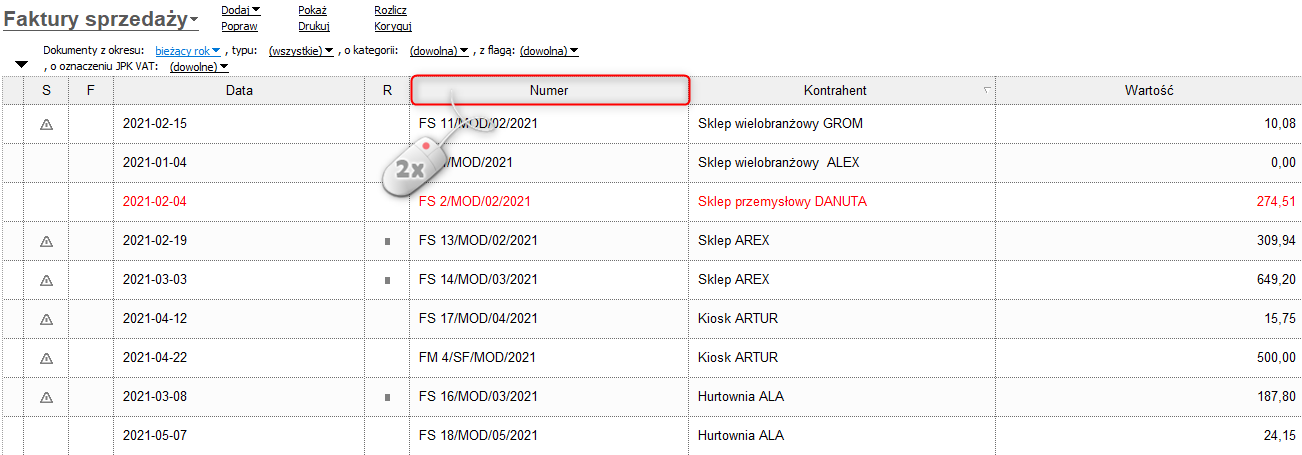Viewport: 1302px width, 455px height.
Task: Click the status icon for invoice FM 4/SF/MOD/2021
Action: point(46,358)
